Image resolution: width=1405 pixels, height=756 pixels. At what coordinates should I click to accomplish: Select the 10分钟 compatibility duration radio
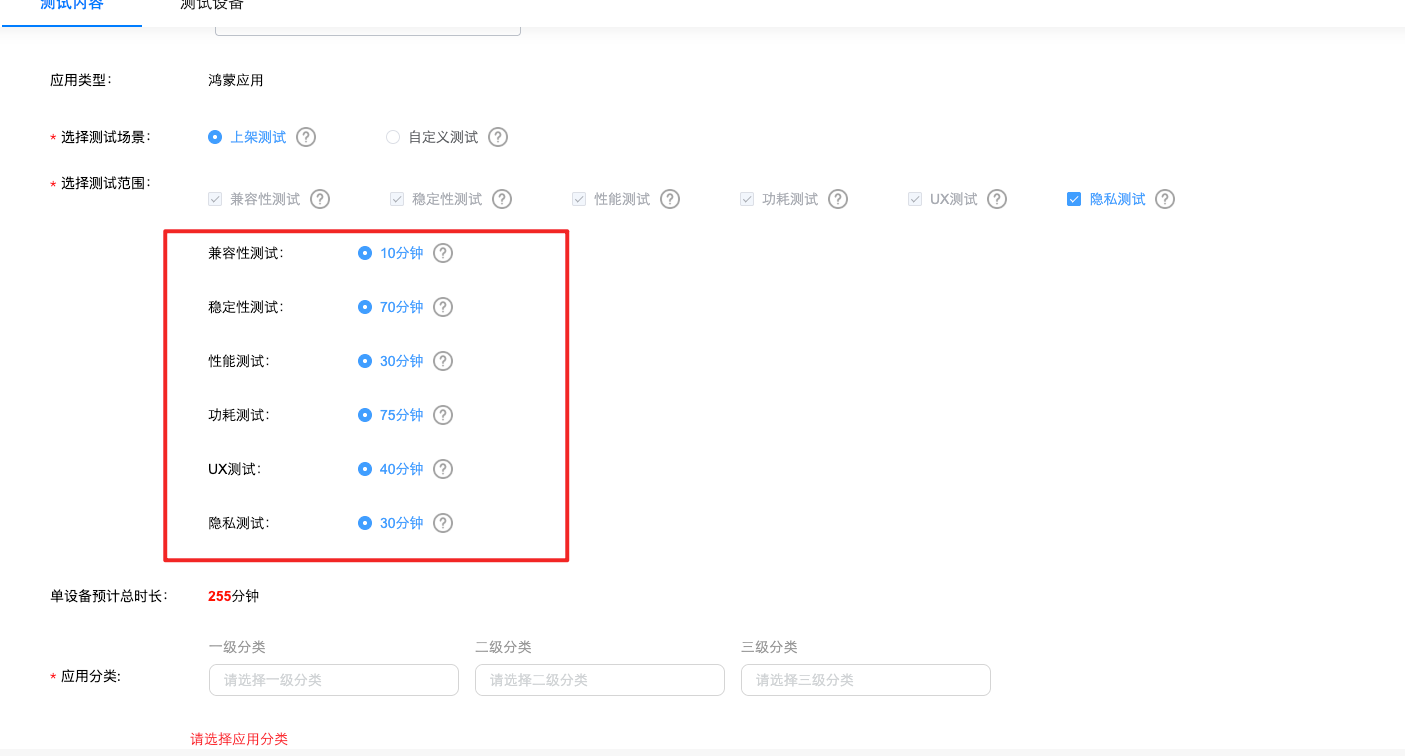[x=365, y=253]
